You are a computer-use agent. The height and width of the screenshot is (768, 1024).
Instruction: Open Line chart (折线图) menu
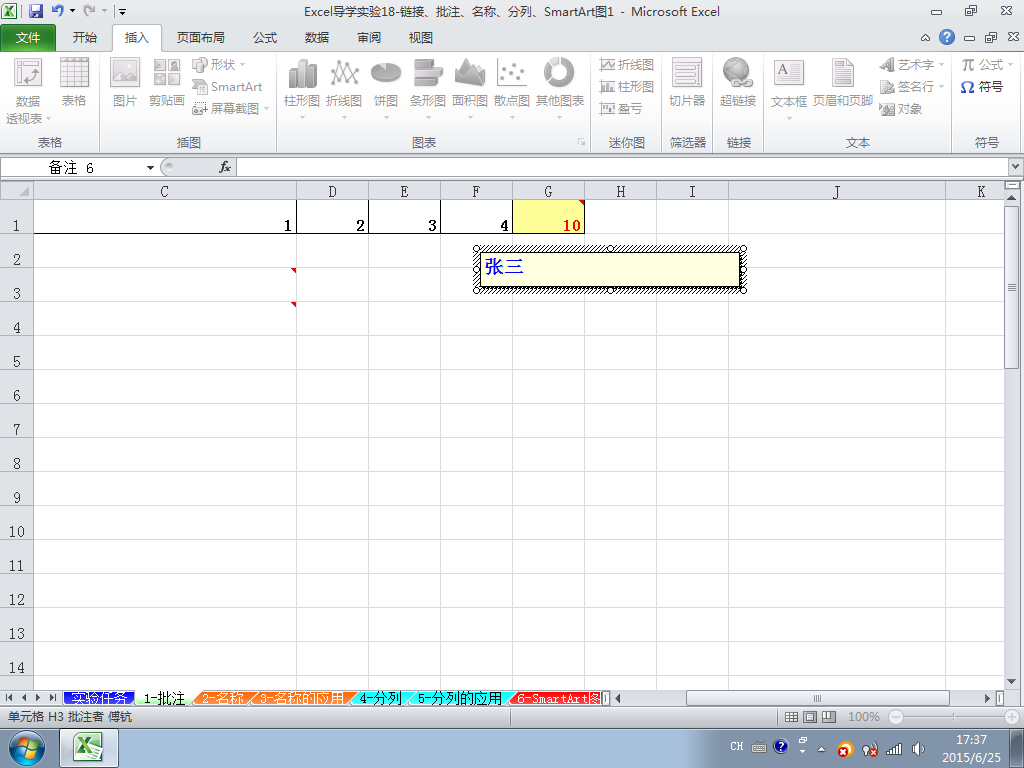point(344,89)
